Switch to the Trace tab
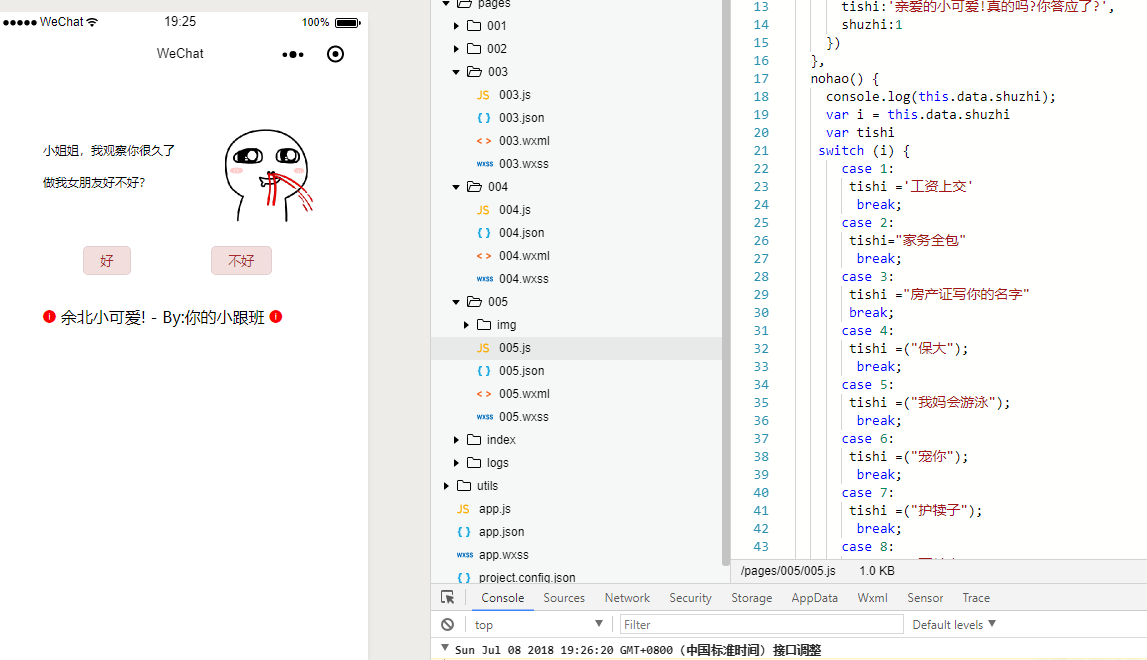This screenshot has height=660, width=1147. (x=976, y=598)
